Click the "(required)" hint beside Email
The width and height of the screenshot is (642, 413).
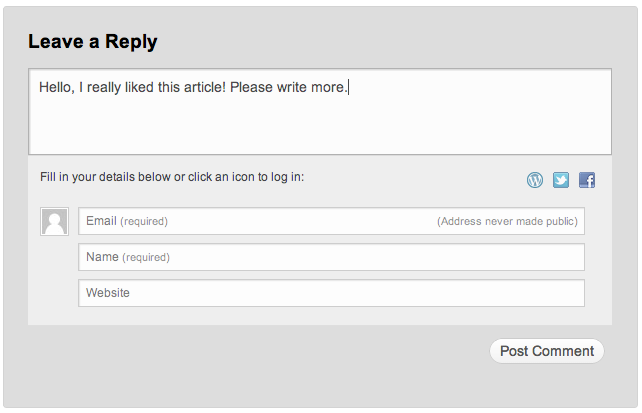tap(144, 221)
